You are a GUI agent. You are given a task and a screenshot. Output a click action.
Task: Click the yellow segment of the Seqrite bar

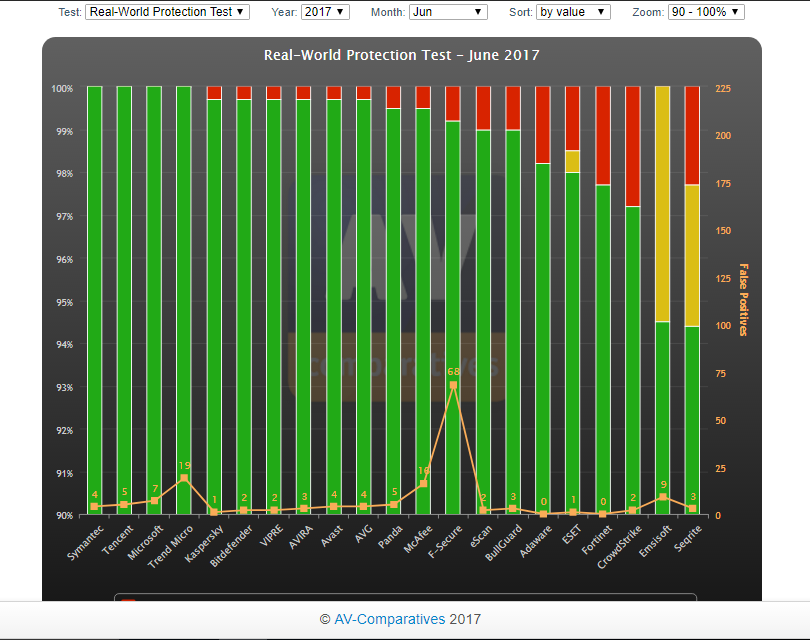pos(692,256)
